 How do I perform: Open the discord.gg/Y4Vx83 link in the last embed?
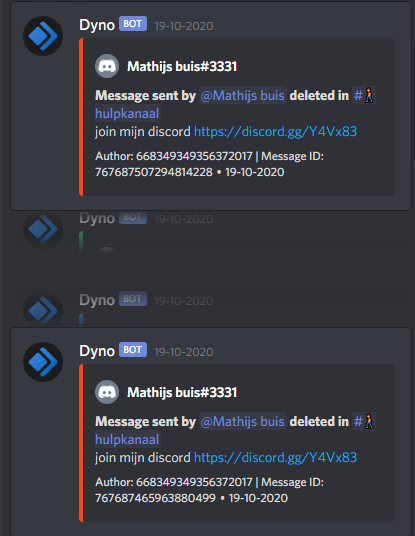pos(276,458)
